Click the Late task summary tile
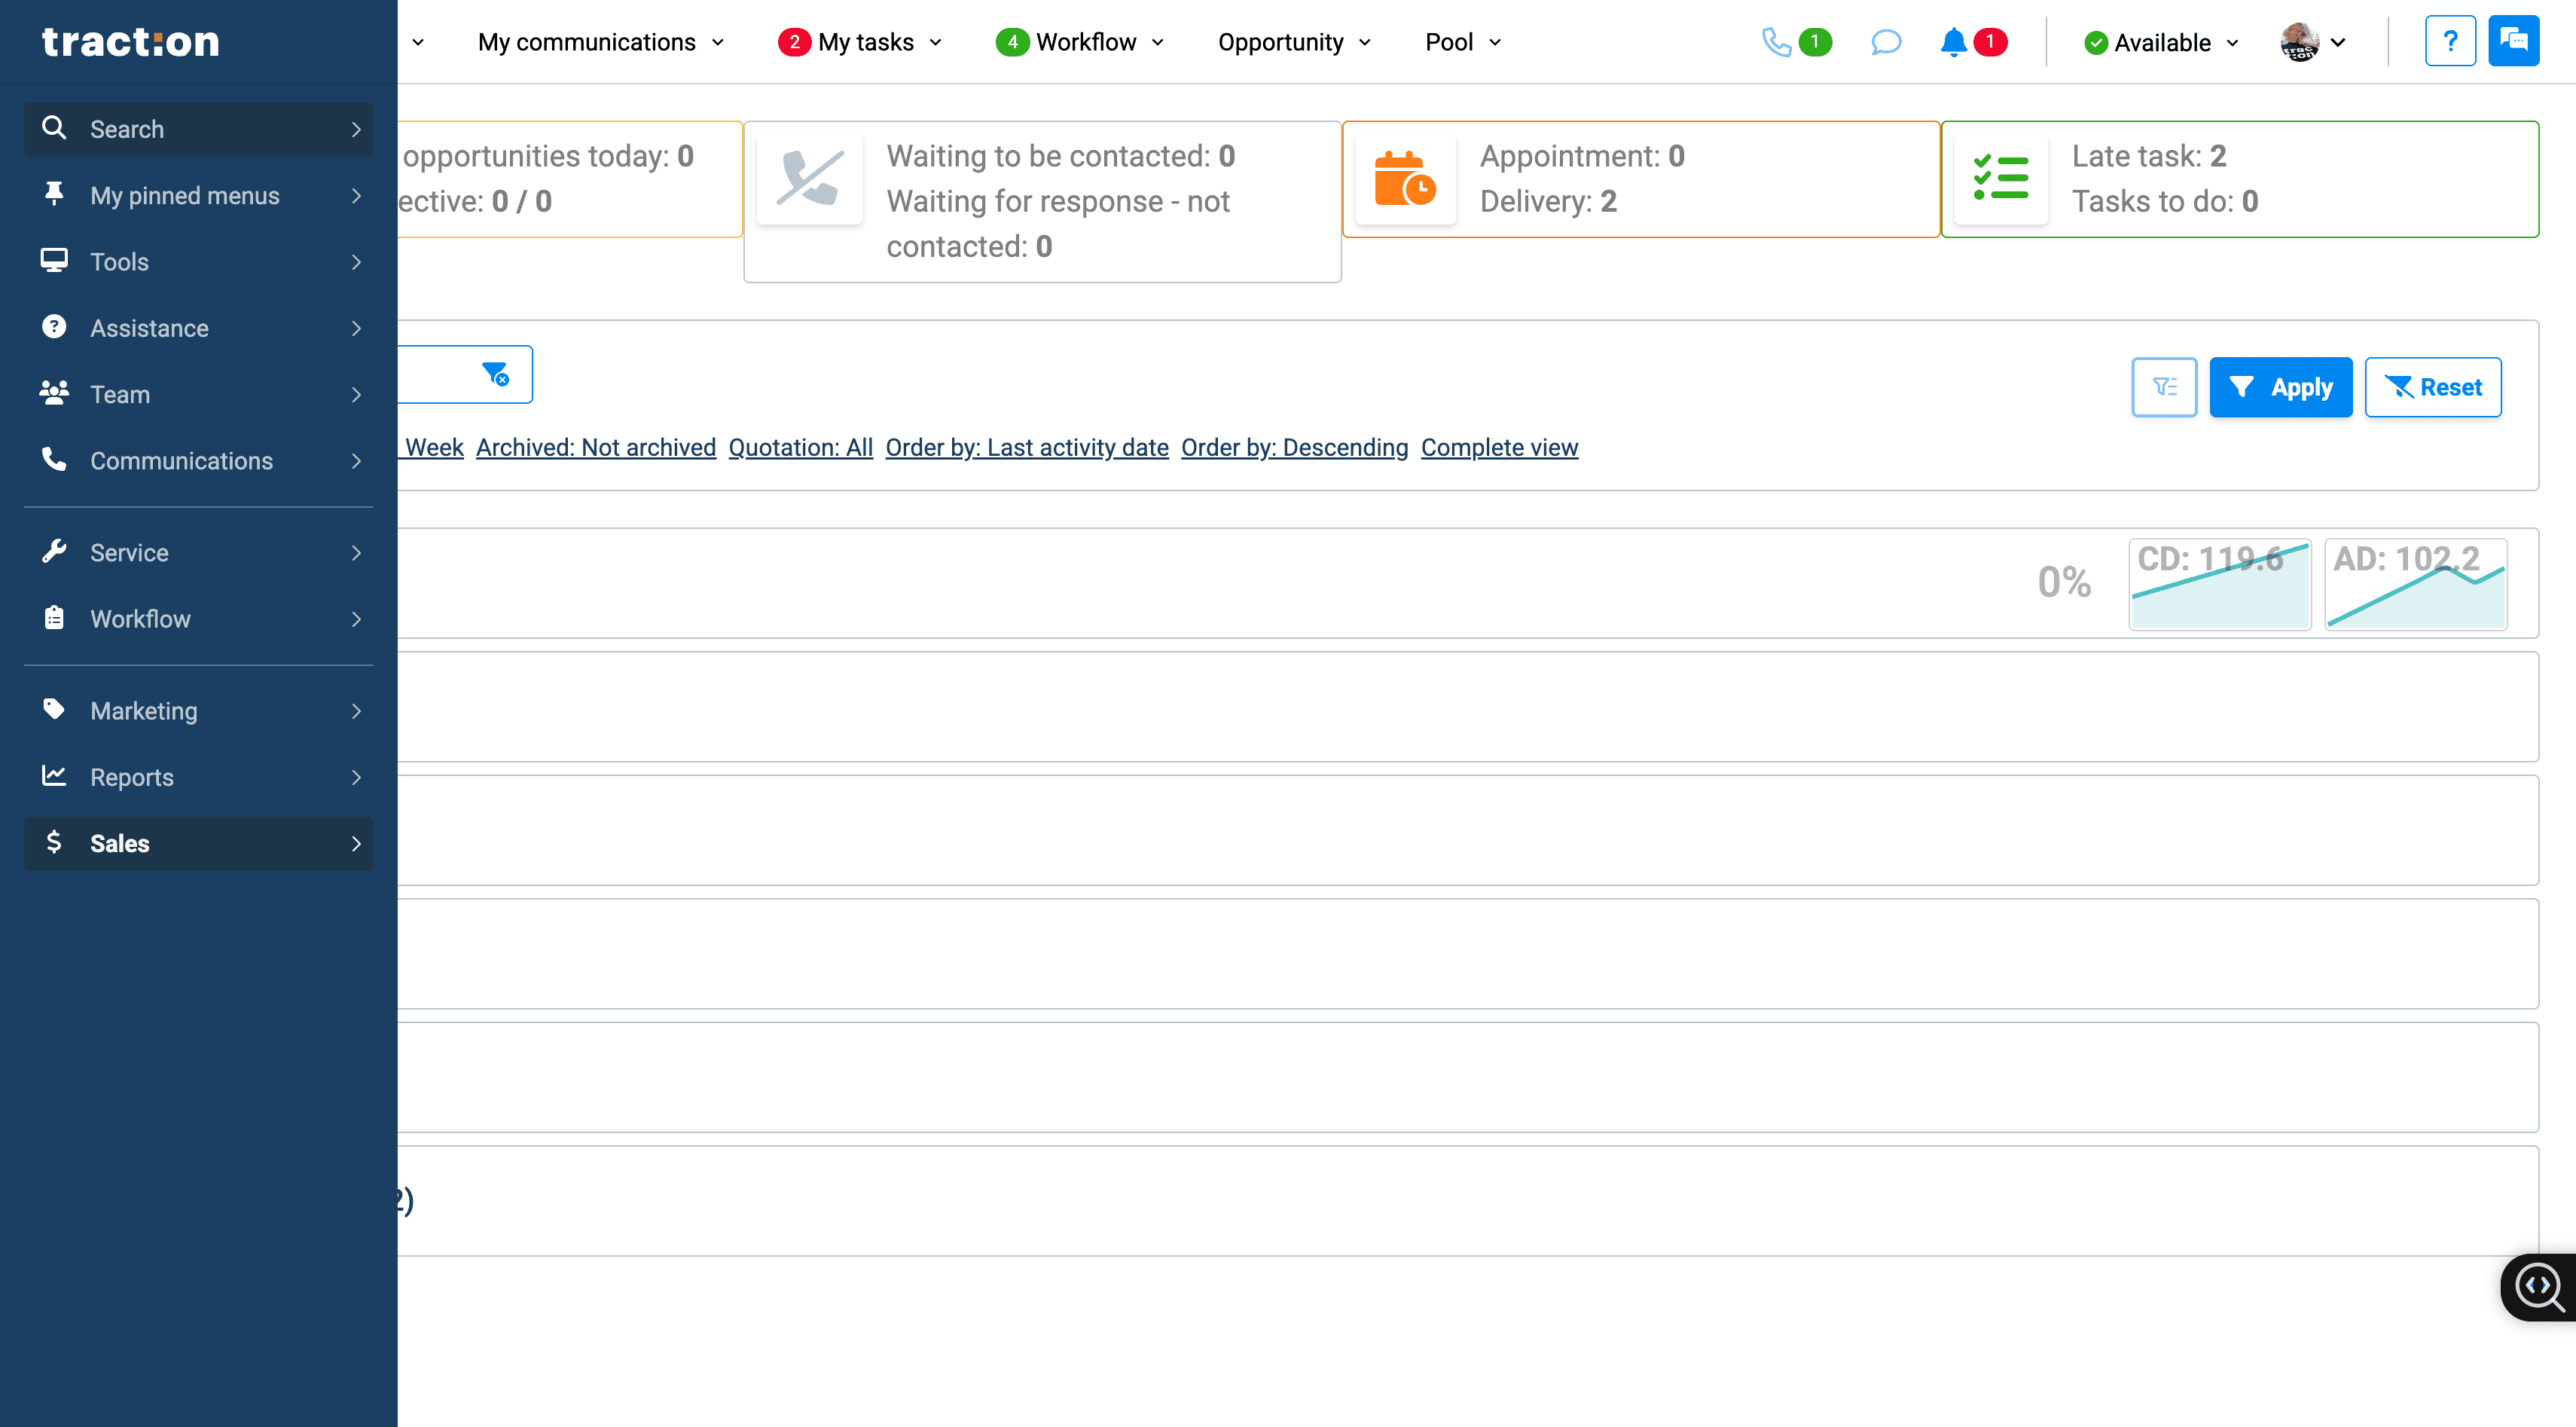Screen dimensions: 2576x1427 pyautogui.click(x=2240, y=179)
